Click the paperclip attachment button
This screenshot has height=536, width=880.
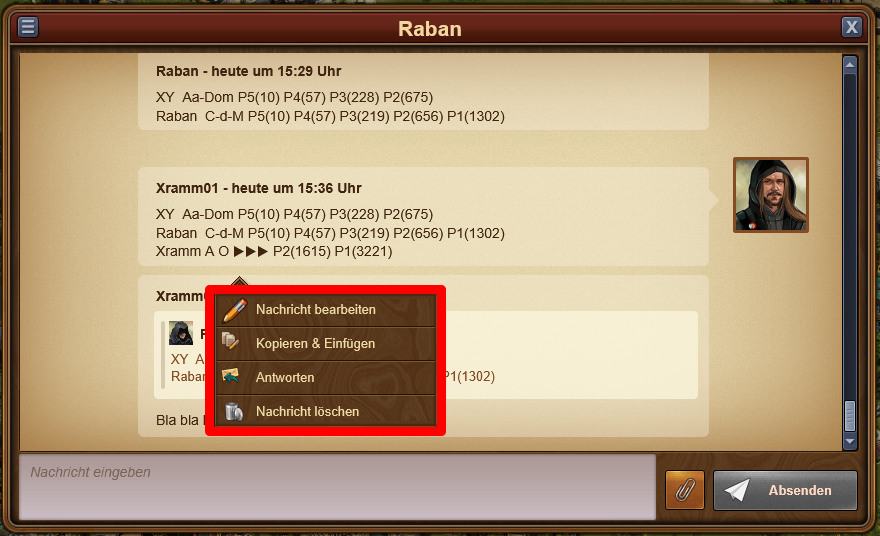tap(685, 490)
